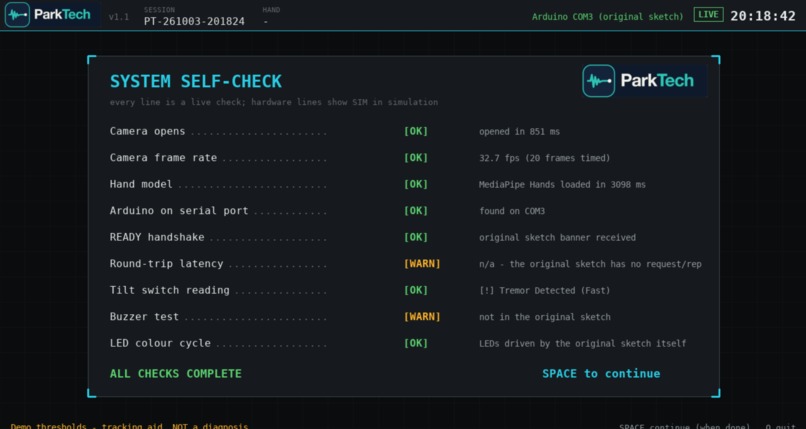Select the 'Camera opens' check row label
The image size is (806, 429).
point(148,131)
